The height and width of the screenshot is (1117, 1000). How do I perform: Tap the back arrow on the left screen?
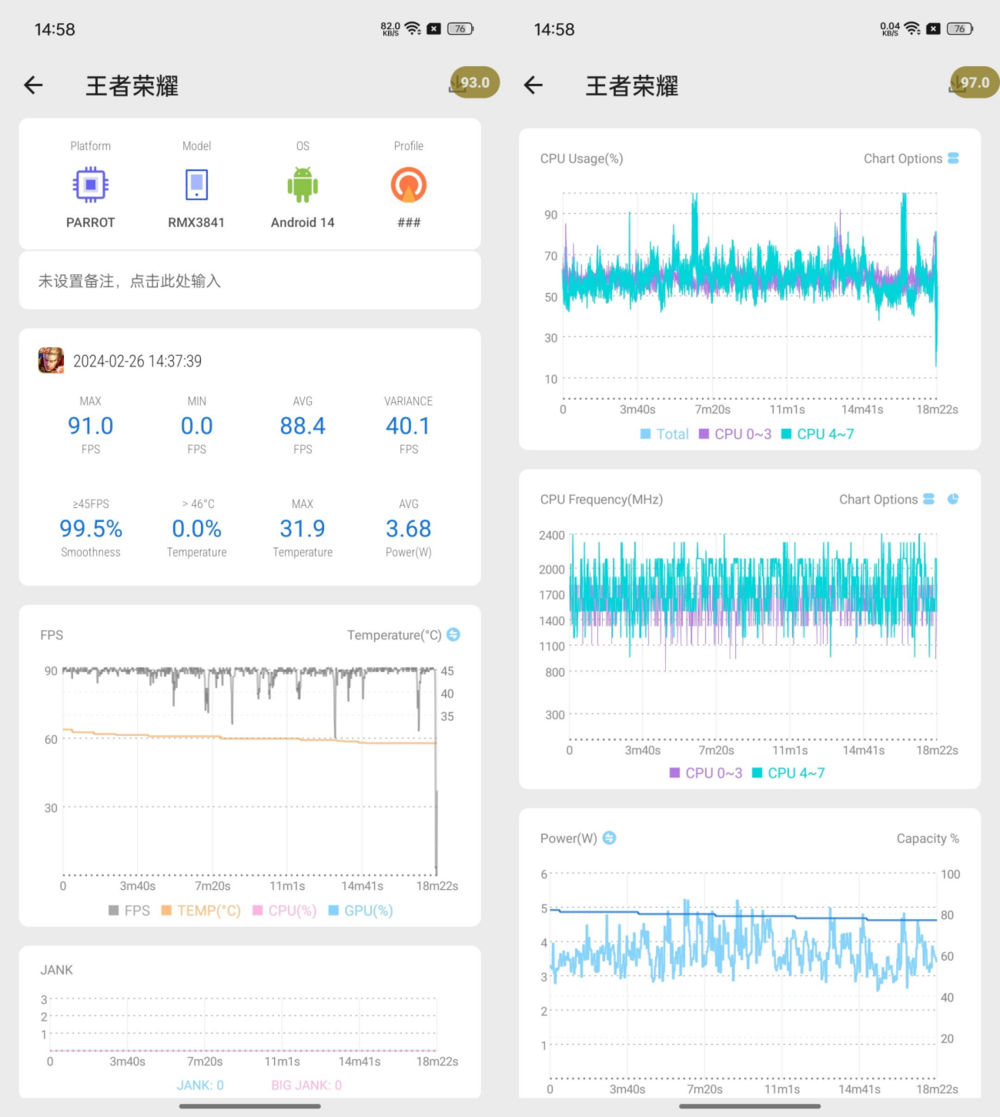point(33,85)
